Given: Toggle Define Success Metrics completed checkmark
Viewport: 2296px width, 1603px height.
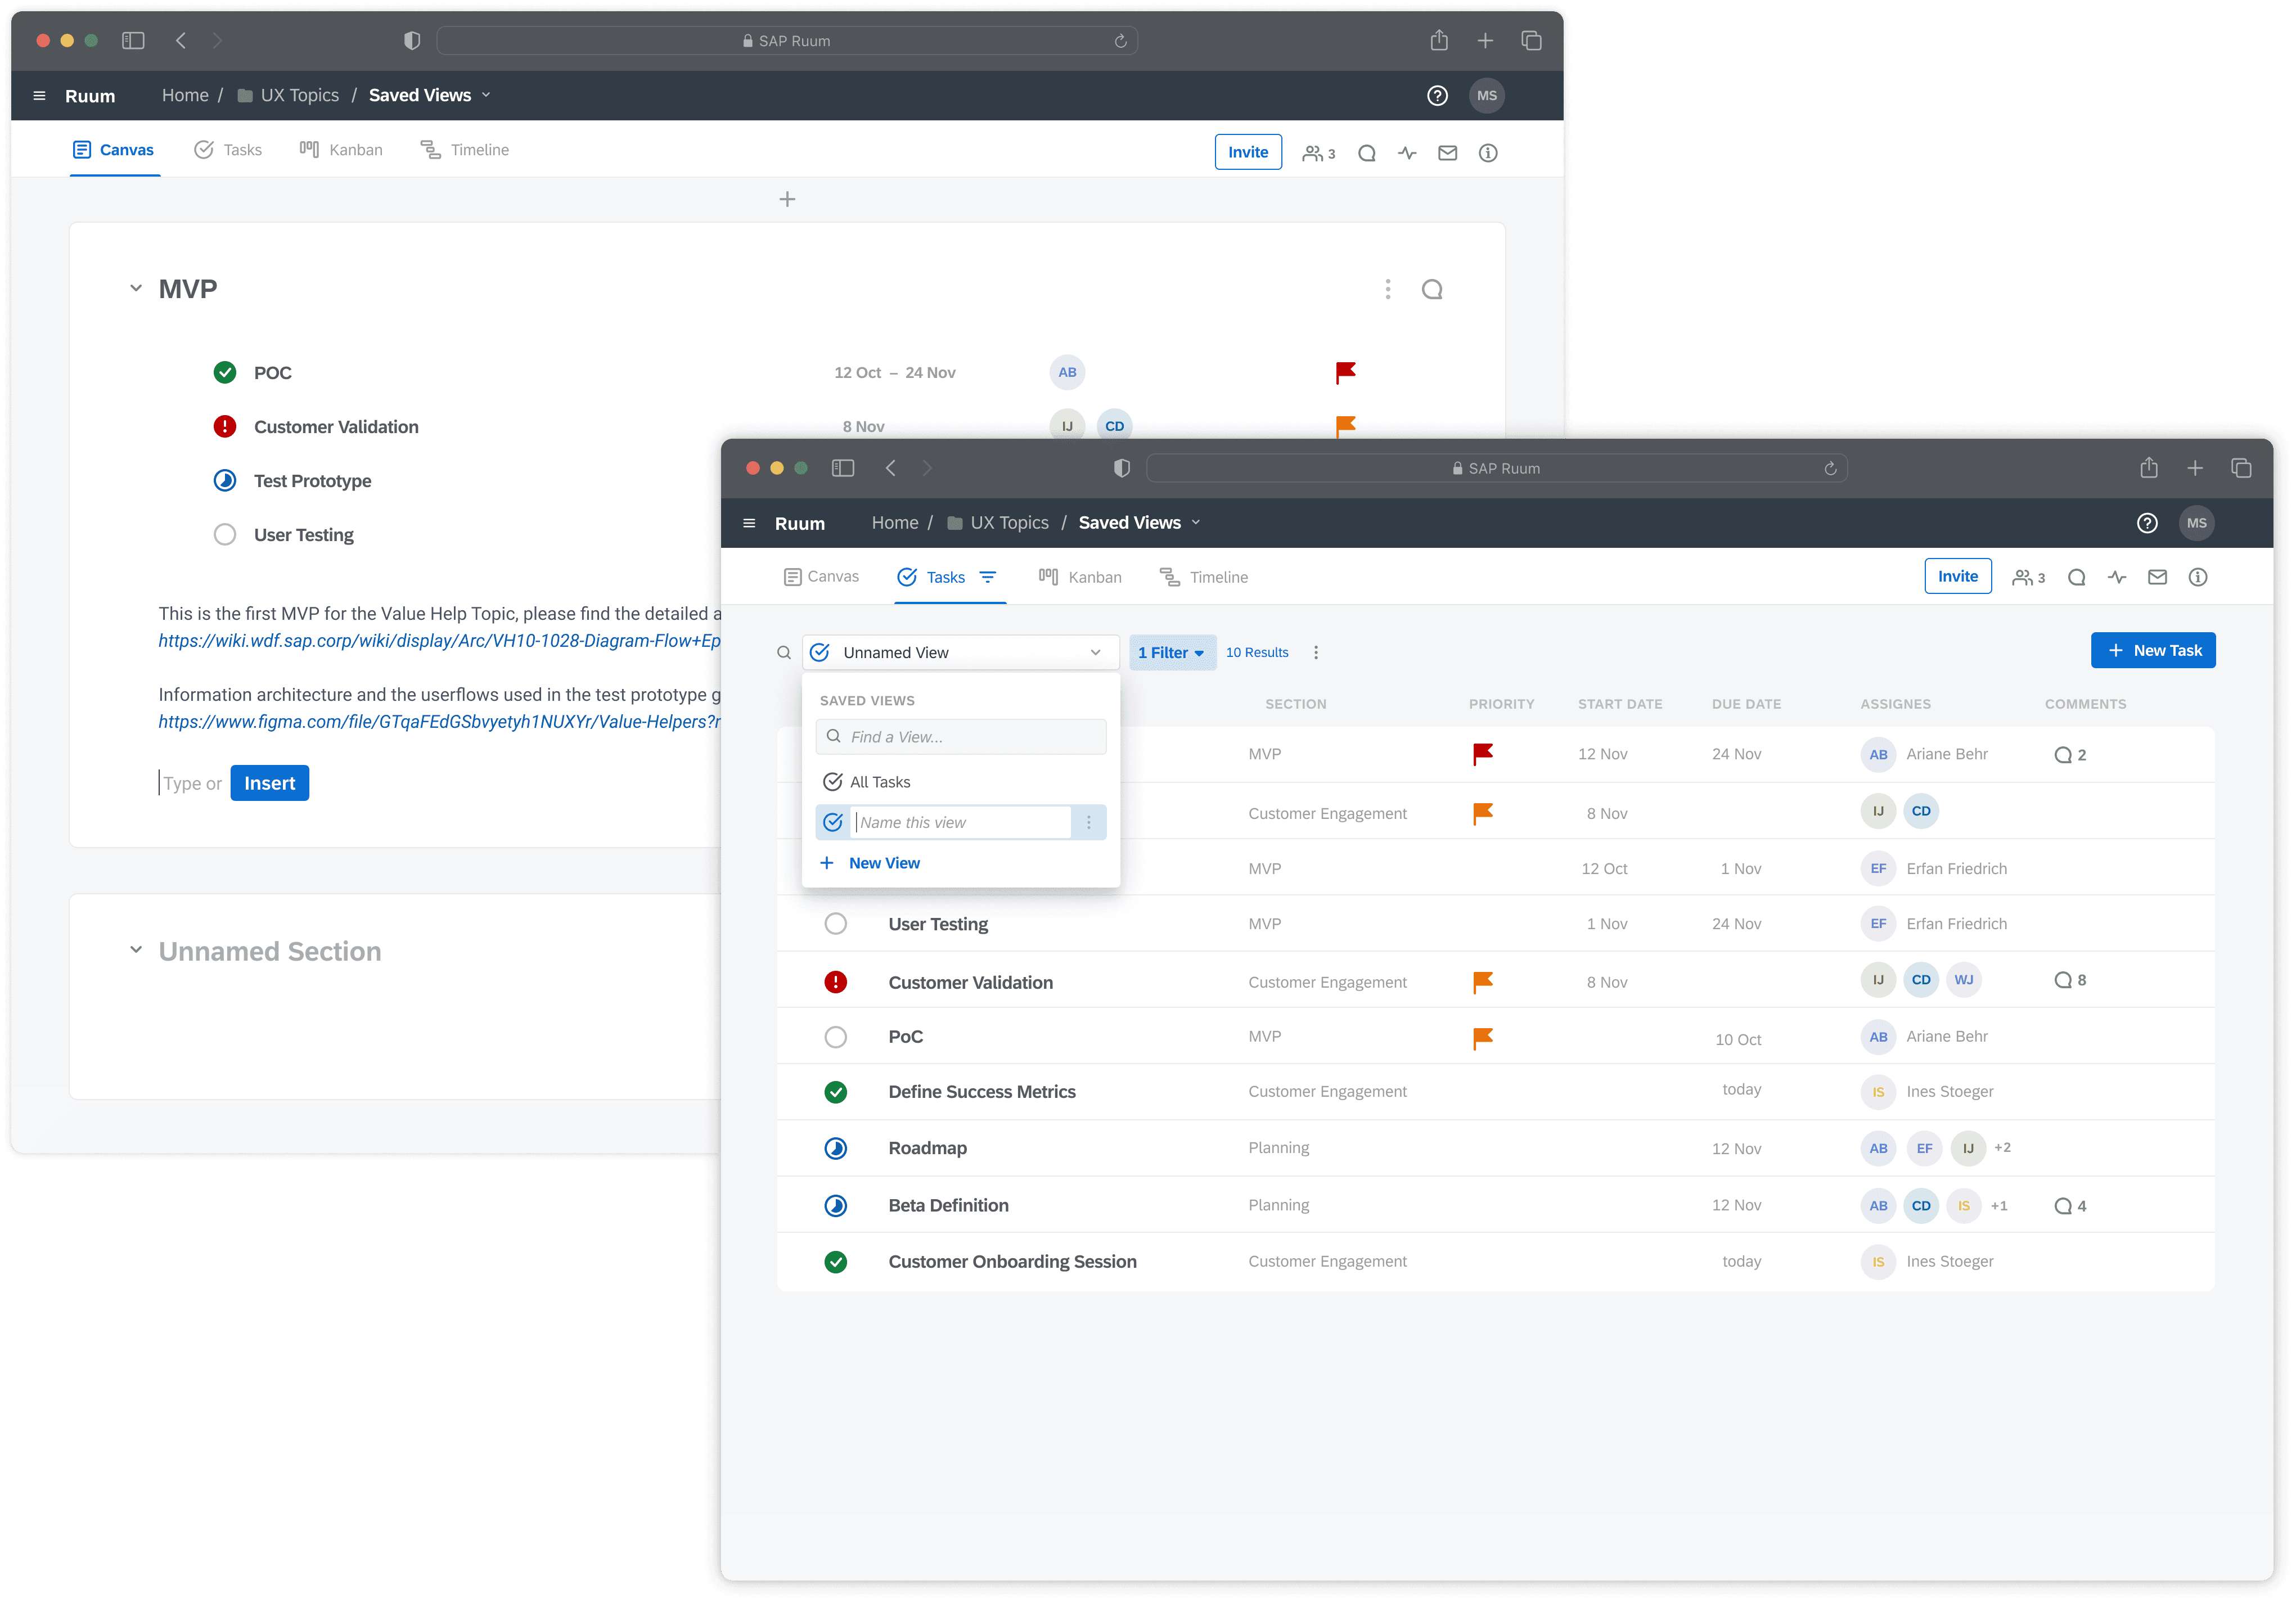Looking at the screenshot, I should [836, 1092].
